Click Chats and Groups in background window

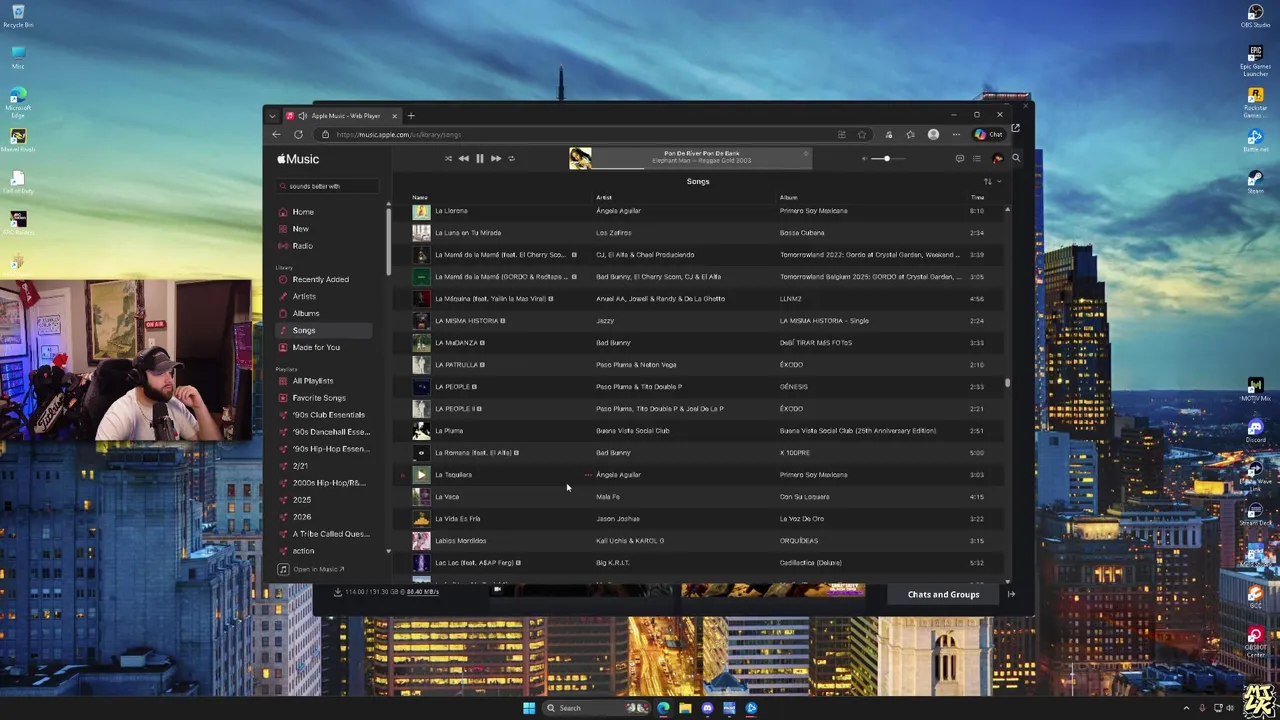tap(943, 595)
